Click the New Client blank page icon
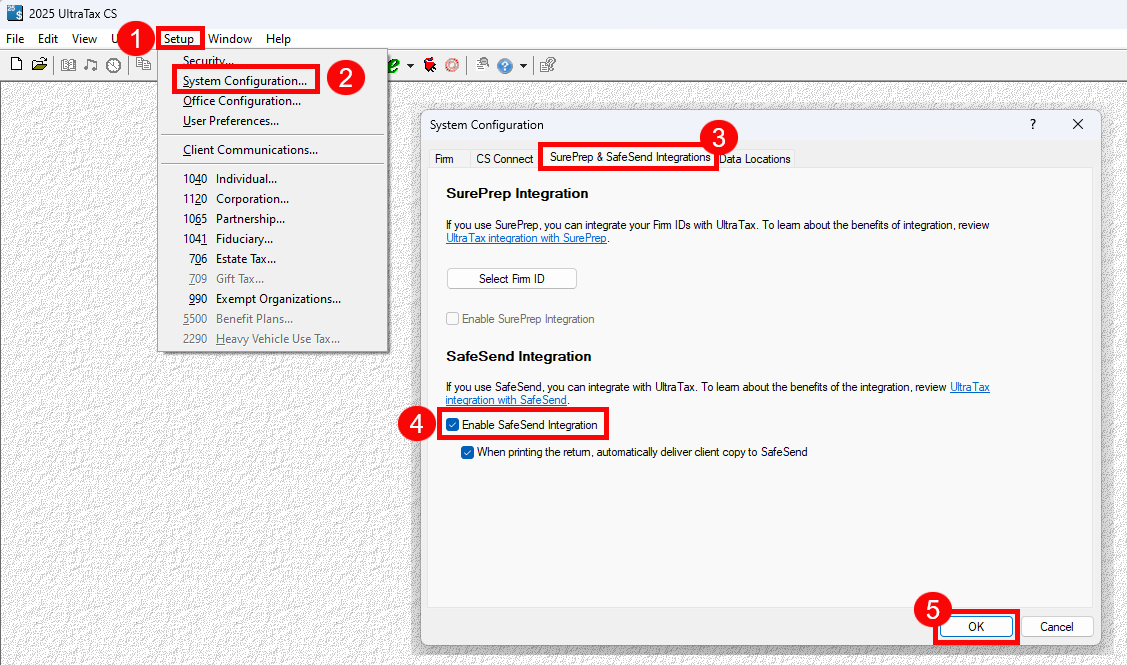1127x665 pixels. point(16,65)
